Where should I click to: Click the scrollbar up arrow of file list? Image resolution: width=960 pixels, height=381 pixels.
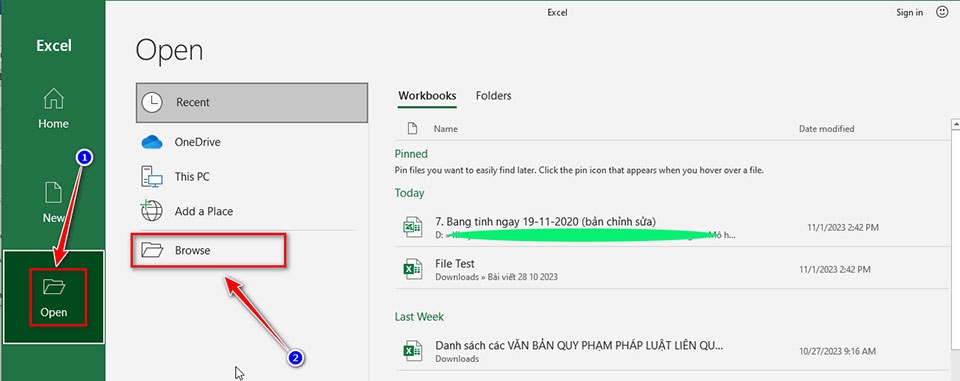point(955,125)
